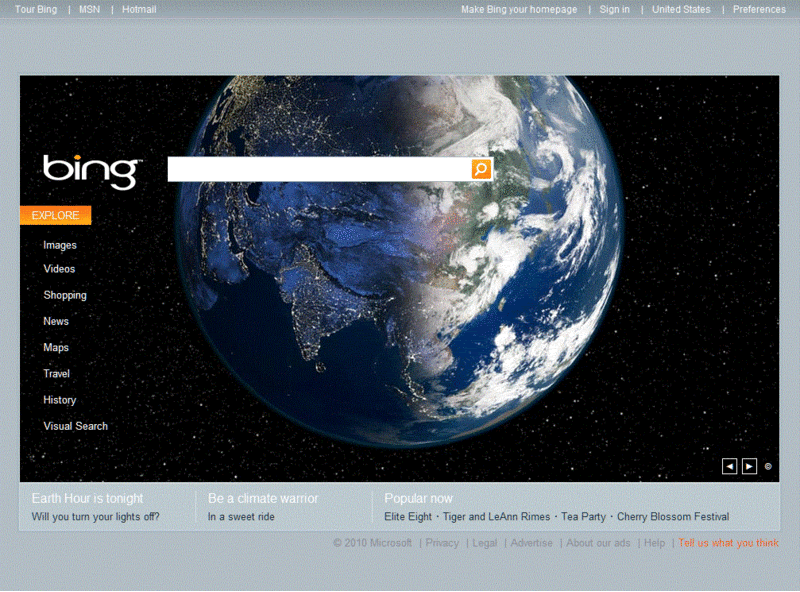Open Videos from explore list
This screenshot has height=592, width=800.
(x=59, y=269)
